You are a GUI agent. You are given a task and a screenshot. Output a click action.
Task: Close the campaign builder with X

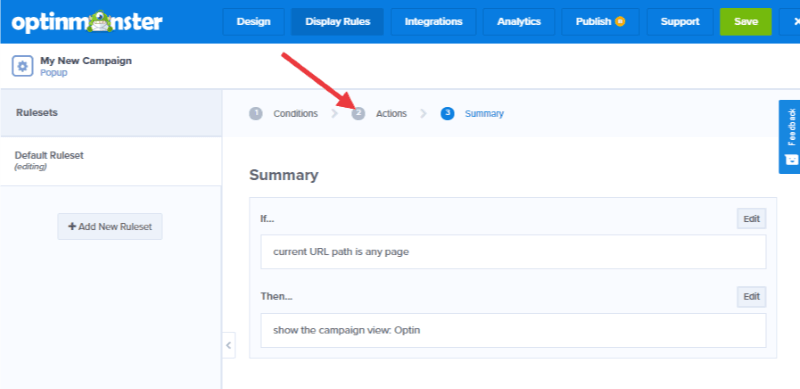coord(791,22)
